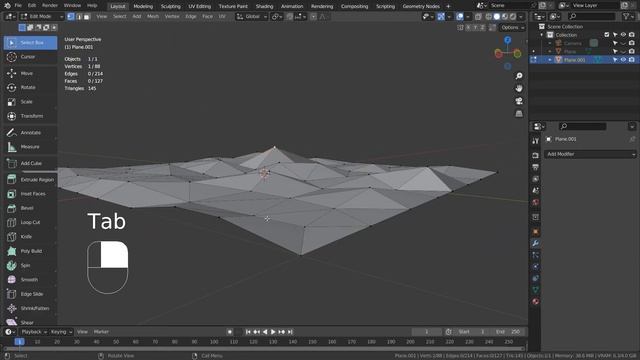Select the Scale tool

tap(30, 102)
